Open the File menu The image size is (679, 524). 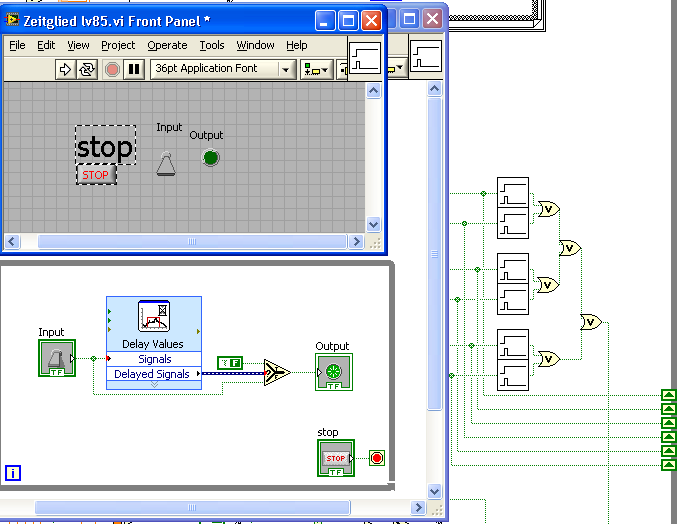click(17, 45)
